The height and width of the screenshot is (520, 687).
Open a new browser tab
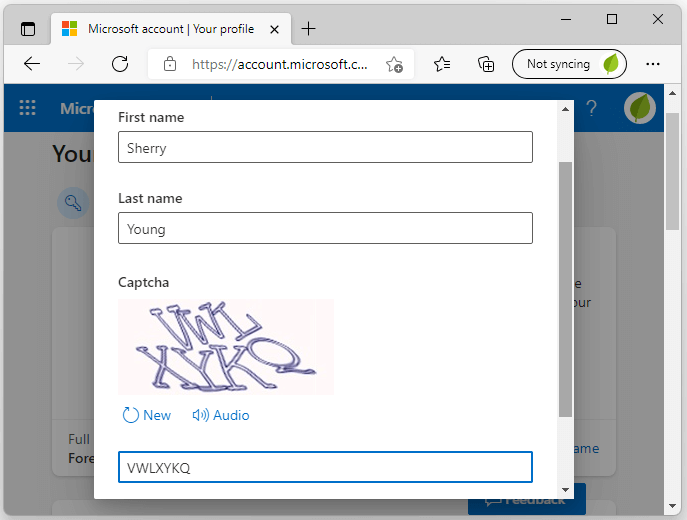308,29
